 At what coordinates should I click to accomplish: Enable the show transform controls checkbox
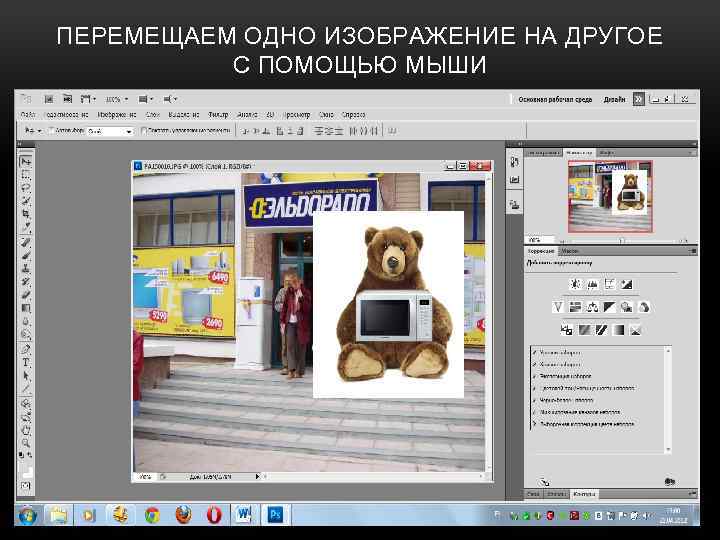click(x=144, y=131)
